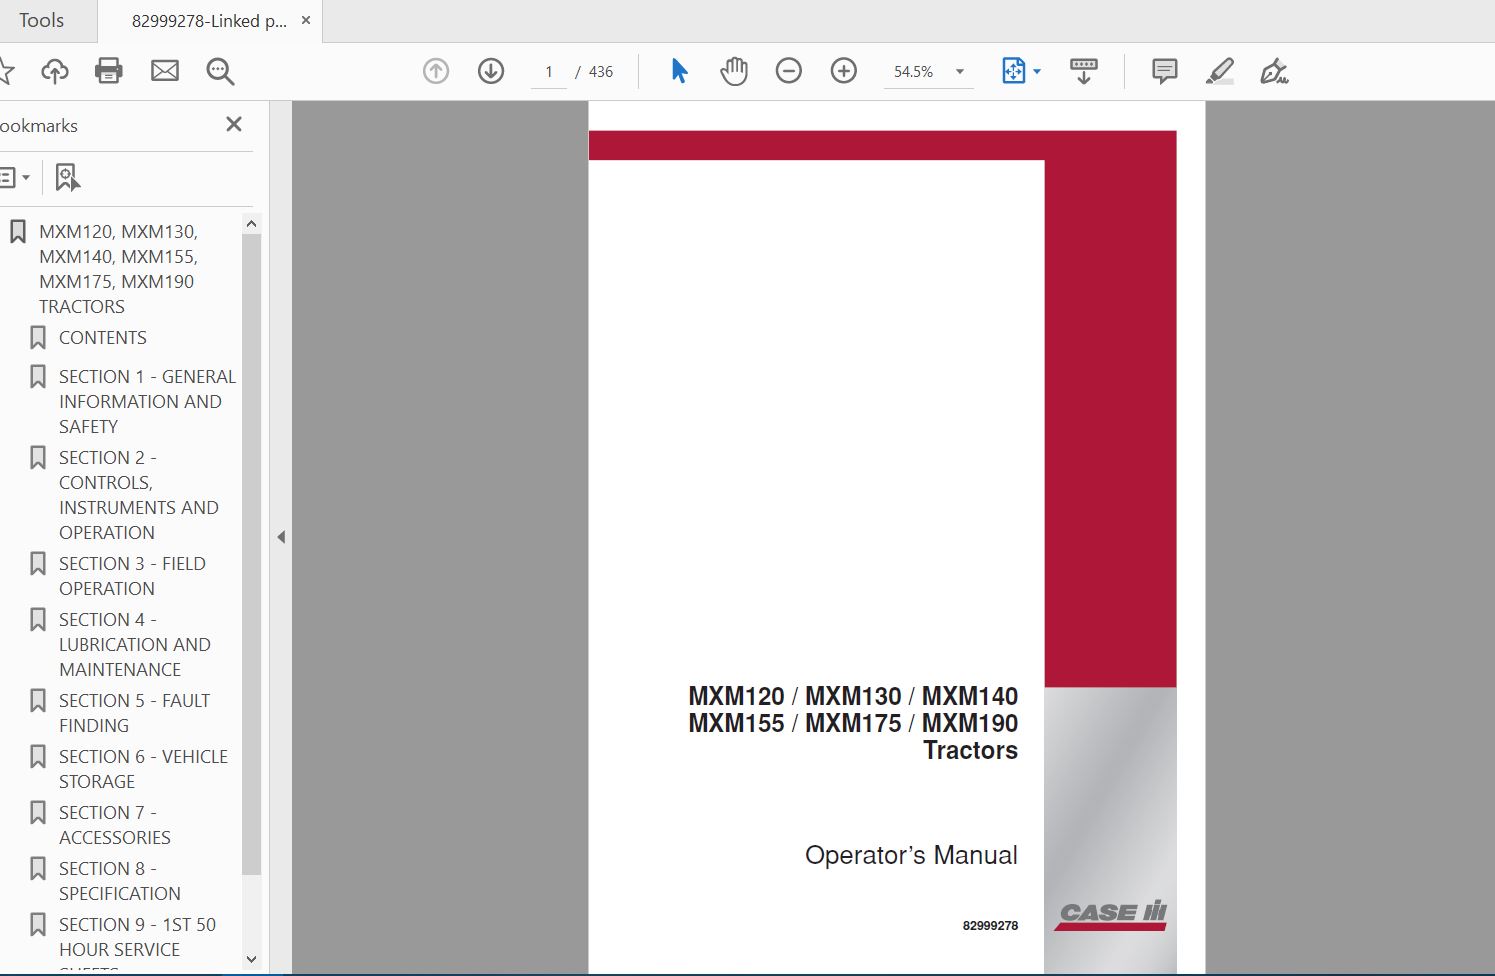Click the Operator's Manual title on page

pyautogui.click(x=911, y=855)
